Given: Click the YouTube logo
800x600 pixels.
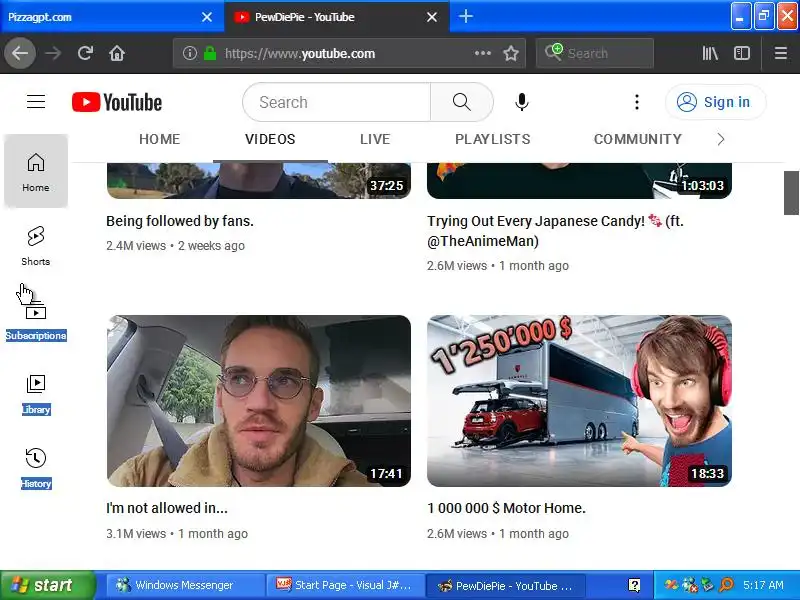Looking at the screenshot, I should click(x=117, y=102).
